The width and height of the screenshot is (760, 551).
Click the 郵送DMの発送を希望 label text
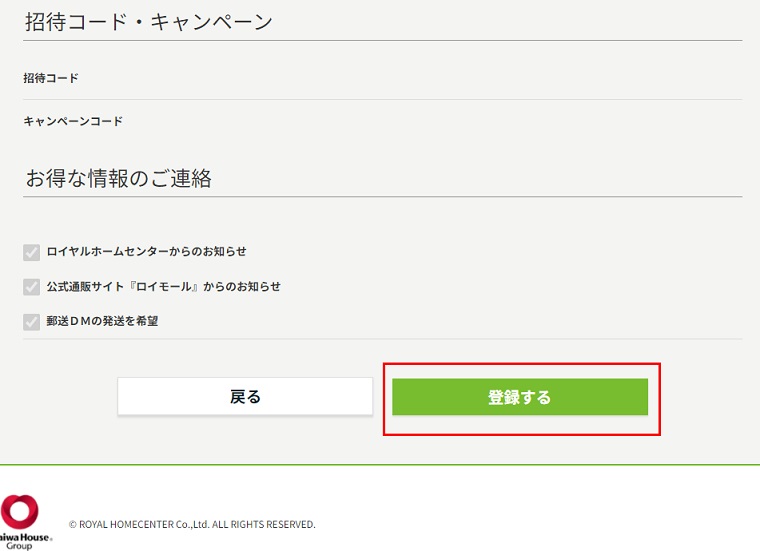pos(102,322)
